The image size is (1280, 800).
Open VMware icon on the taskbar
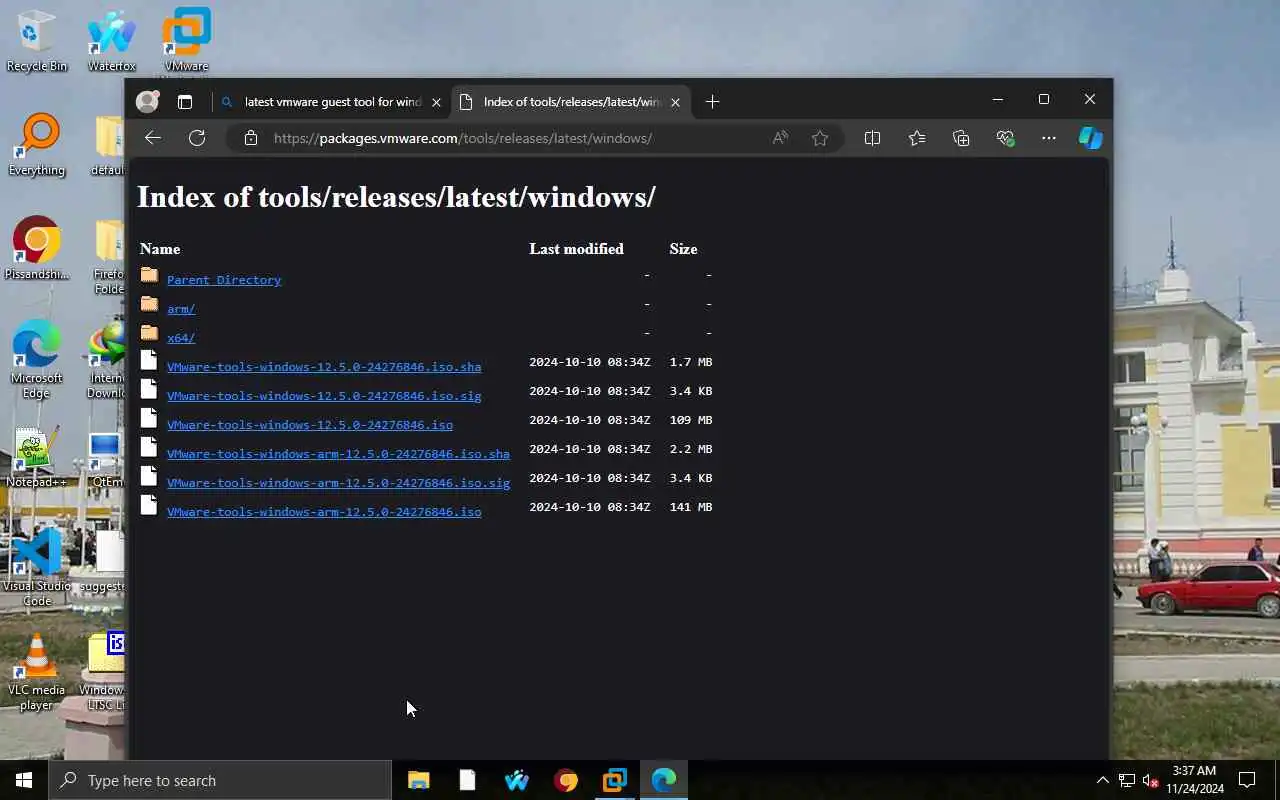tap(614, 780)
